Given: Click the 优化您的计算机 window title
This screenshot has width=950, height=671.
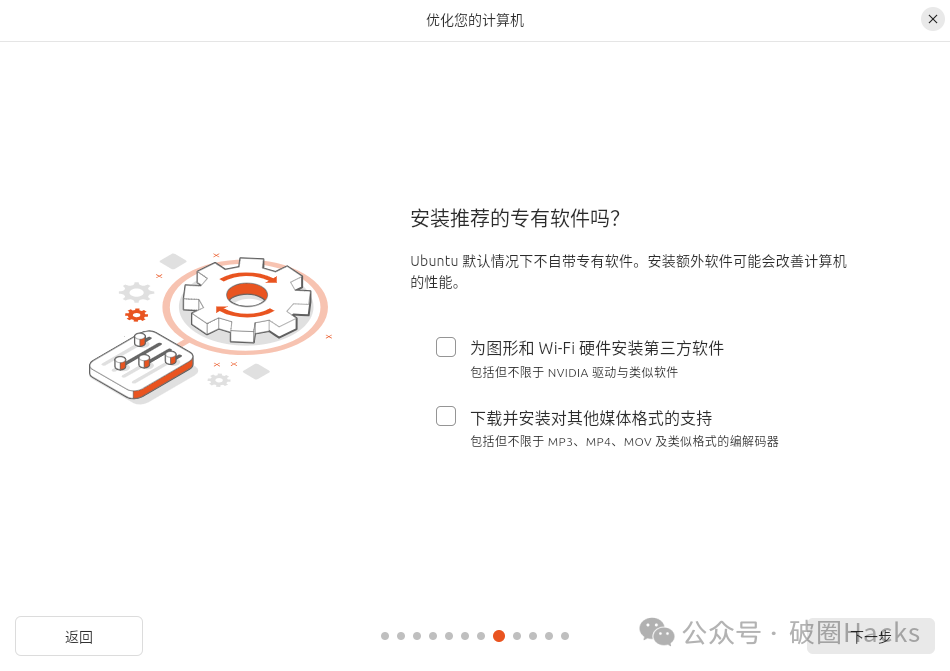Looking at the screenshot, I should [x=475, y=20].
